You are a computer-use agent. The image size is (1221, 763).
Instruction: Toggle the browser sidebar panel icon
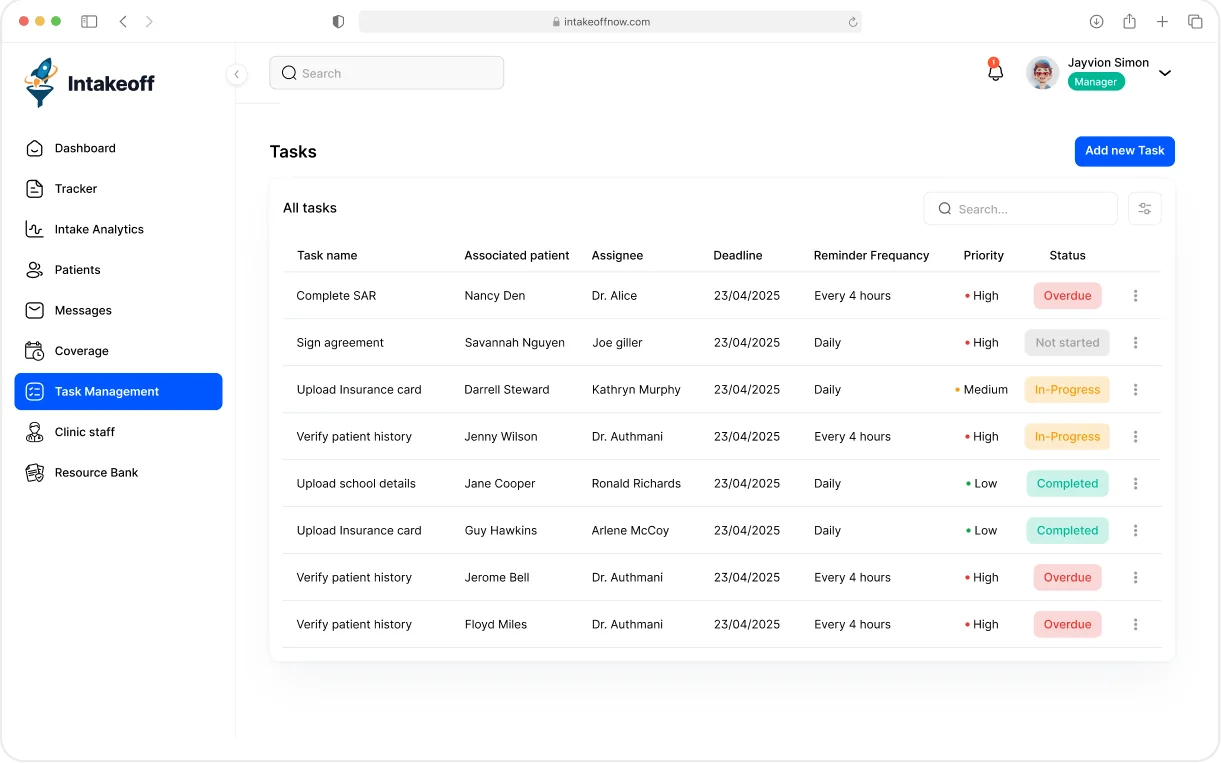(89, 21)
